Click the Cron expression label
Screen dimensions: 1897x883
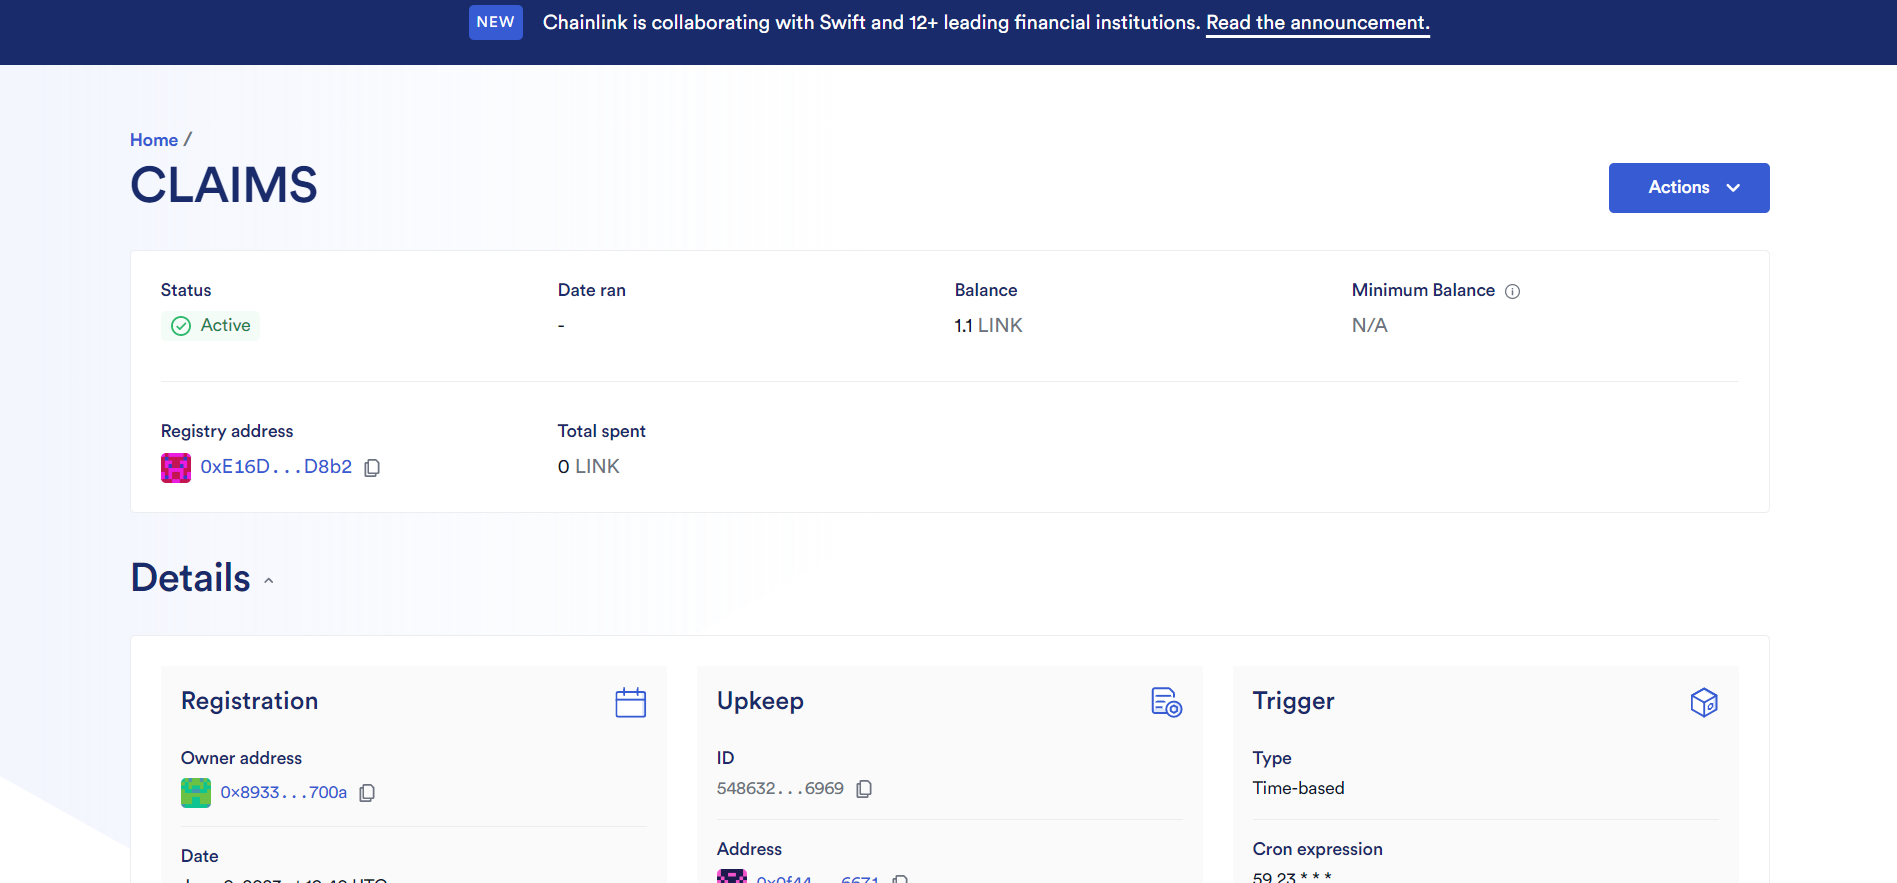(x=1317, y=849)
